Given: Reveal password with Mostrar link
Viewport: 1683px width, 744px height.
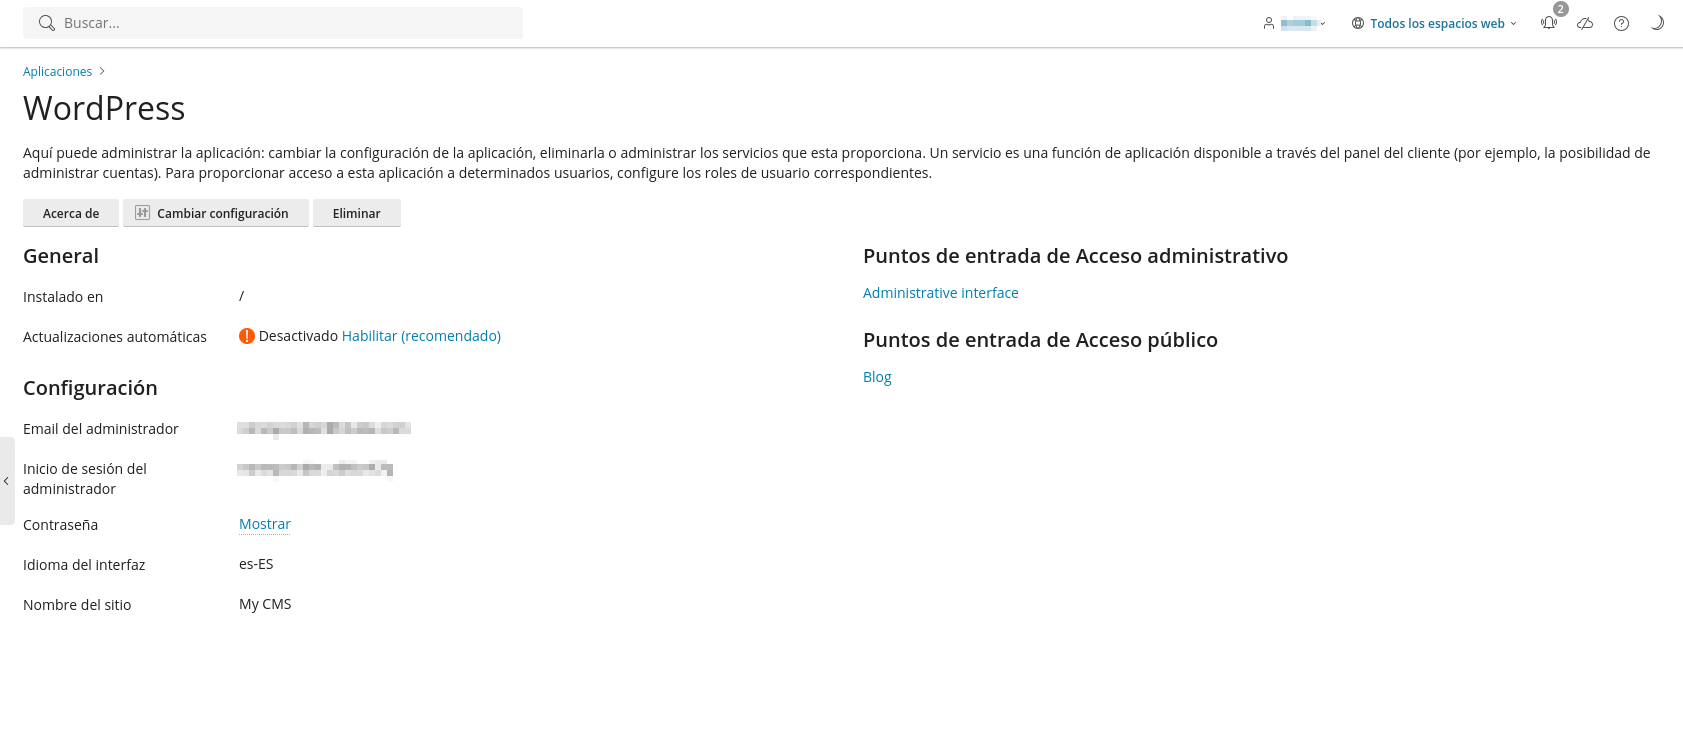Looking at the screenshot, I should tap(265, 524).
